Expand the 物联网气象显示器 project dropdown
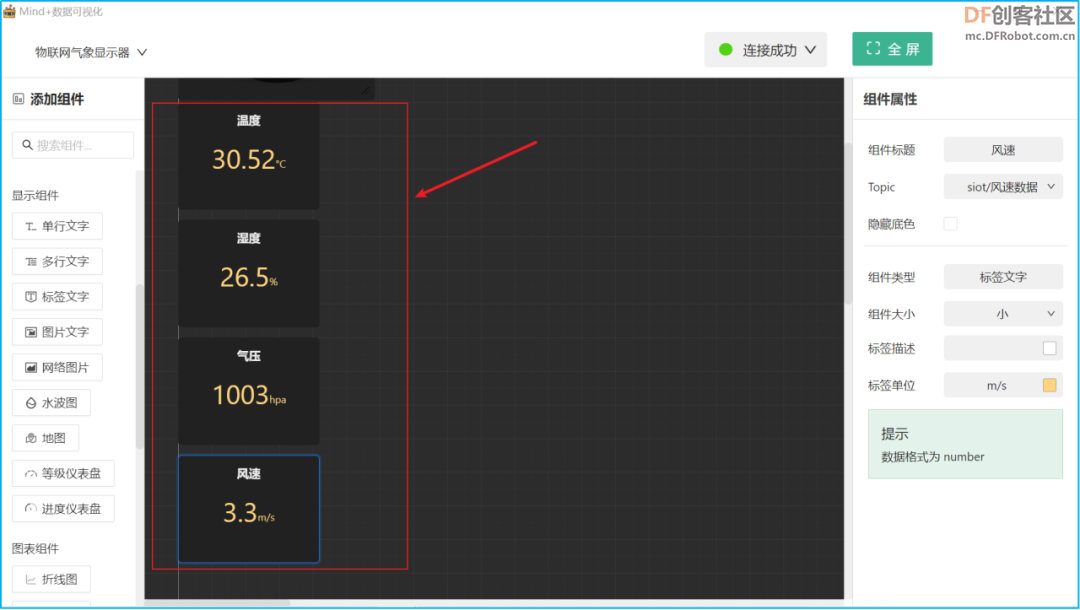Viewport: 1080px width, 610px height. tap(91, 52)
